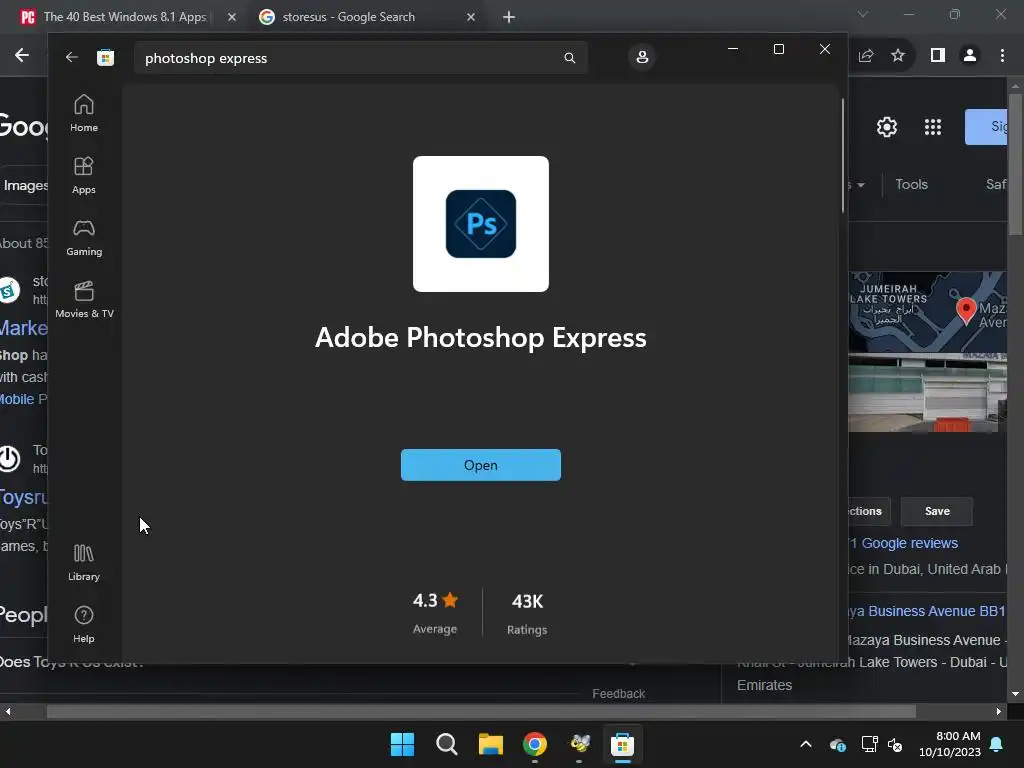The width and height of the screenshot is (1024, 768).
Task: Open File Explorer from taskbar
Action: (490, 744)
